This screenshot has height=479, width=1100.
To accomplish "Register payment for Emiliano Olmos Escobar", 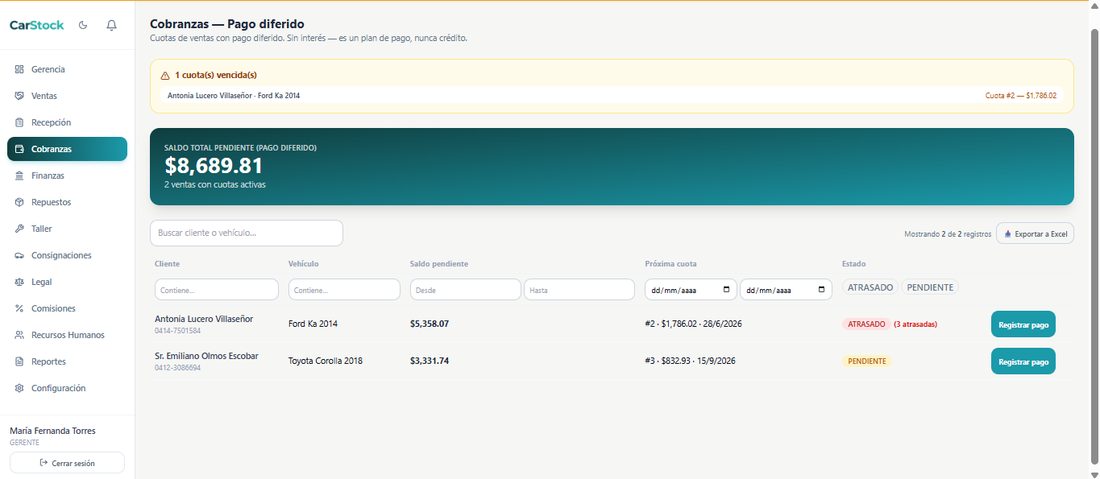I will pos(1023,361).
